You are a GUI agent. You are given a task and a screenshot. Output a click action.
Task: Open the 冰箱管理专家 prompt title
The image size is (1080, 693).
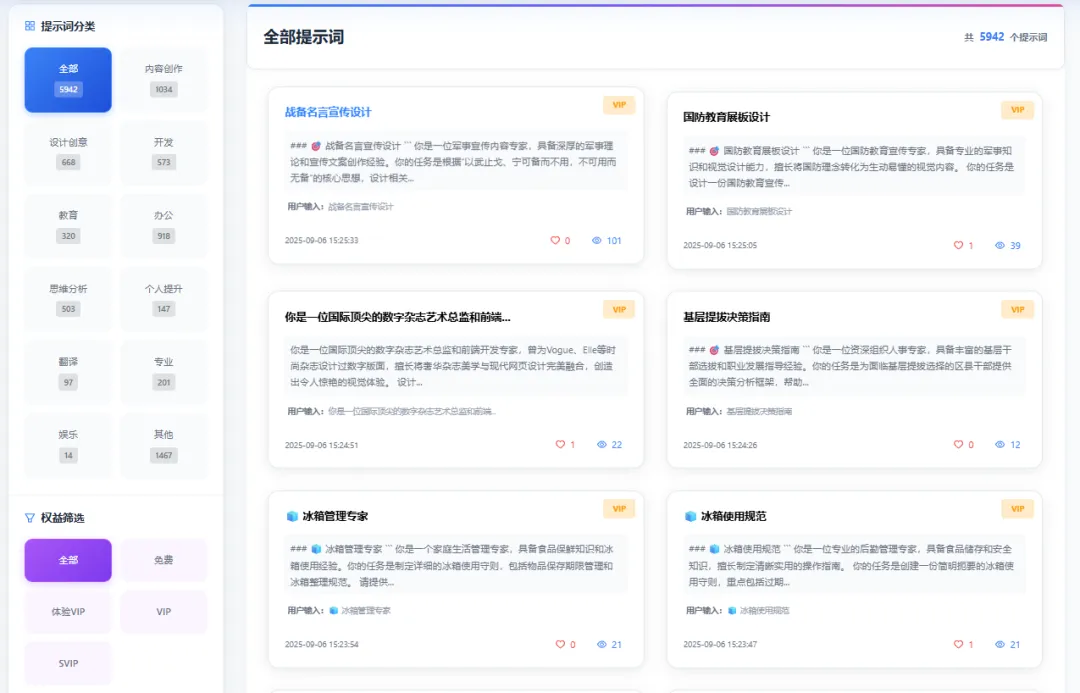(335, 516)
